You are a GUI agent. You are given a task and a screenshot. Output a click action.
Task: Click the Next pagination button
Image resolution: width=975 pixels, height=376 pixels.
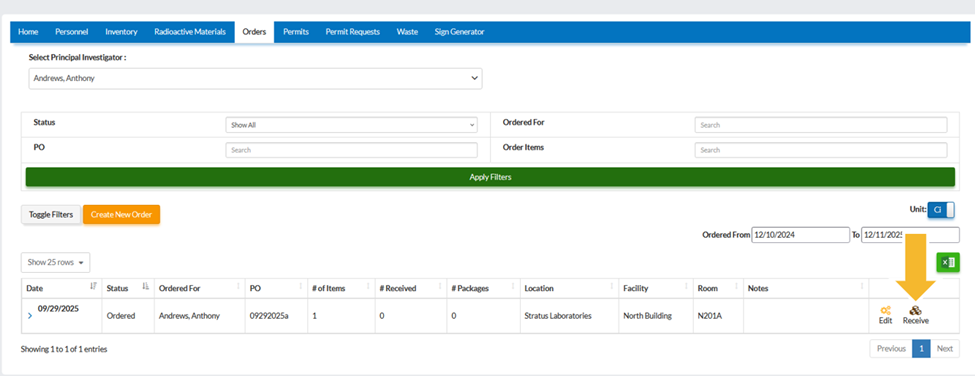945,349
